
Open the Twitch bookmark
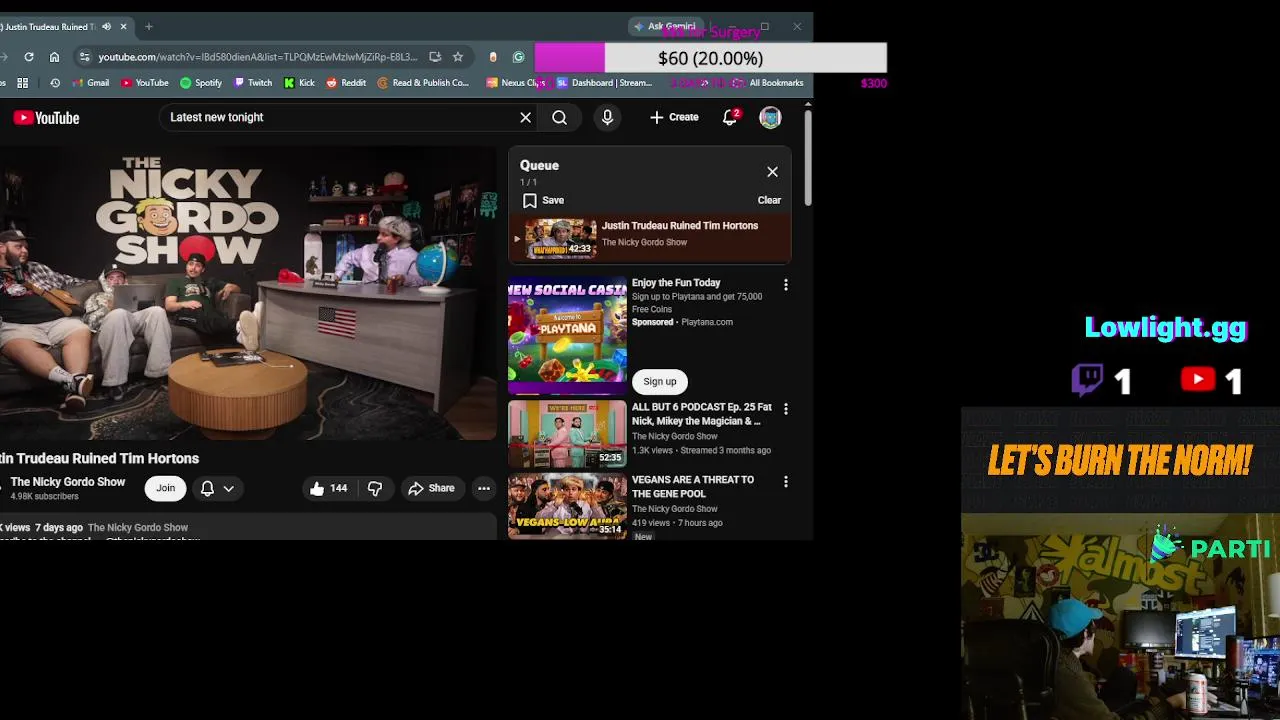253,83
